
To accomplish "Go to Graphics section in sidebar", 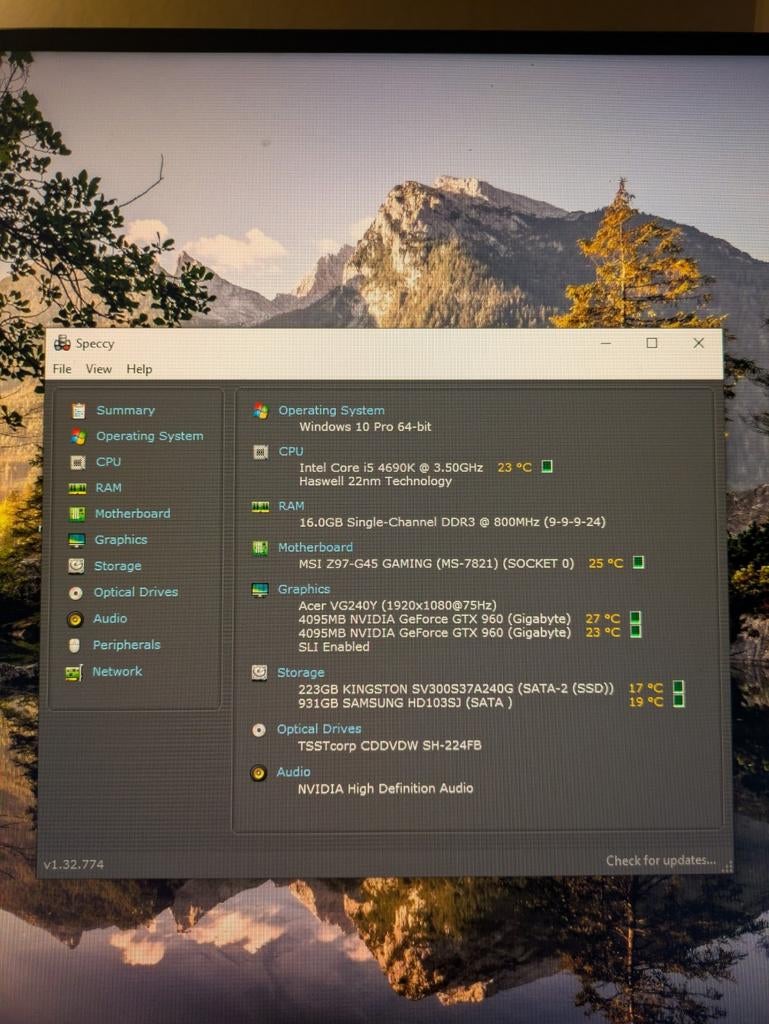I will tap(121, 539).
